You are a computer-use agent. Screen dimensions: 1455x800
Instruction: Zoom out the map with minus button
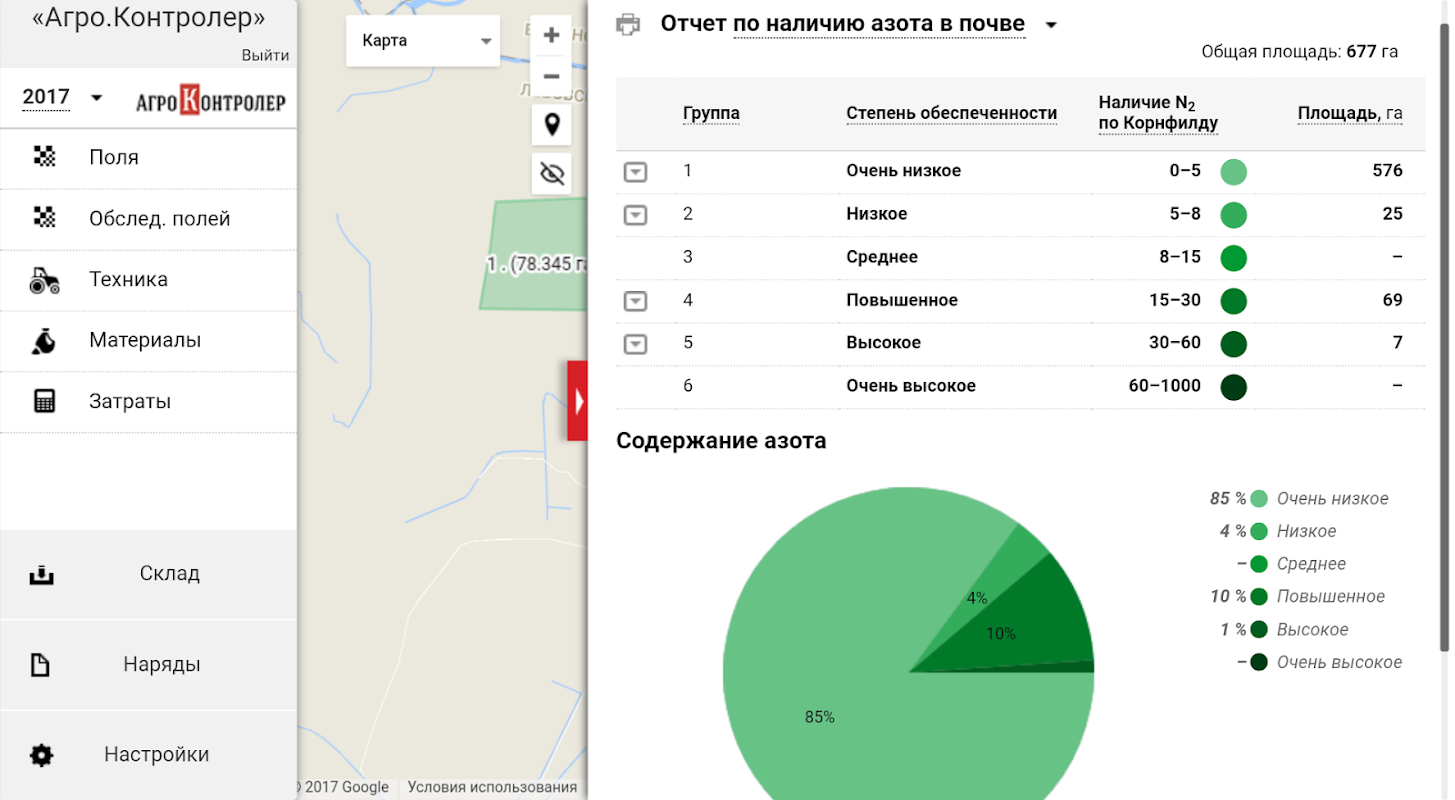[551, 76]
